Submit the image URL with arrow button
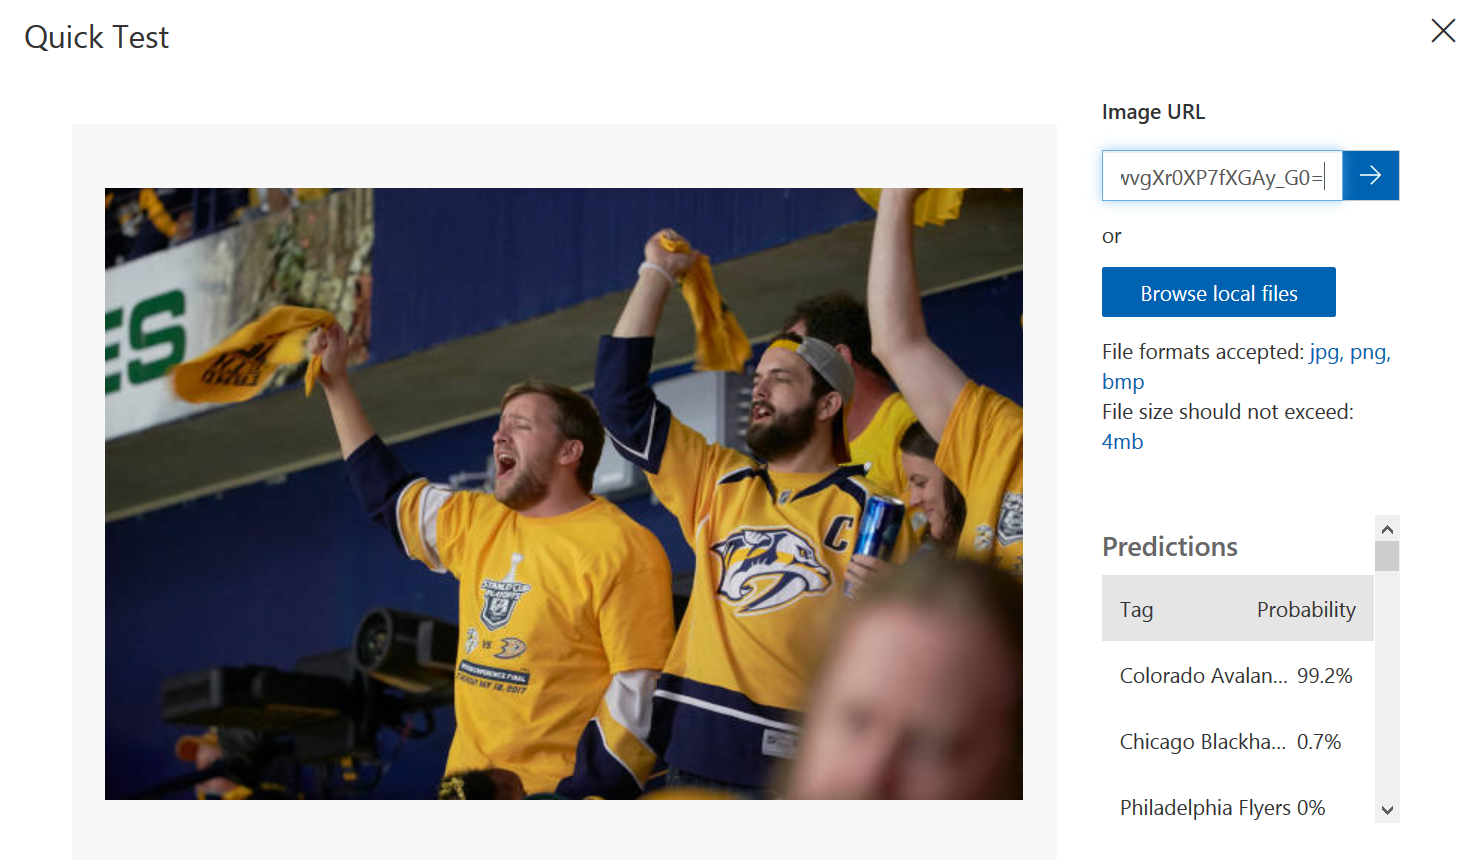1457x860 pixels. (1370, 175)
